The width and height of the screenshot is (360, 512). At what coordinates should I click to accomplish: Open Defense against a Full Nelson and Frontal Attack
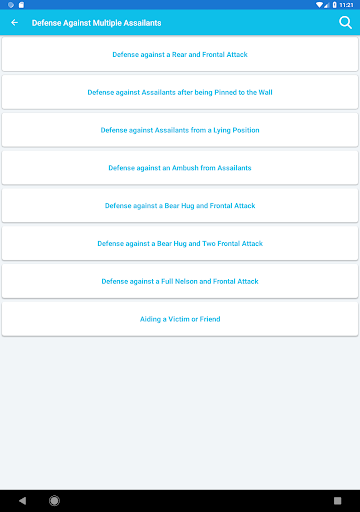[x=180, y=281]
